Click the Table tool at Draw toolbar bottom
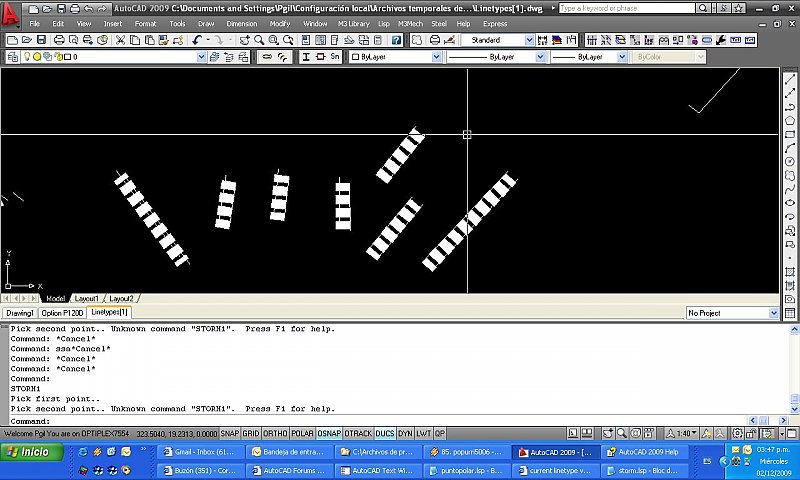This screenshot has height=480, width=800. coord(790,313)
